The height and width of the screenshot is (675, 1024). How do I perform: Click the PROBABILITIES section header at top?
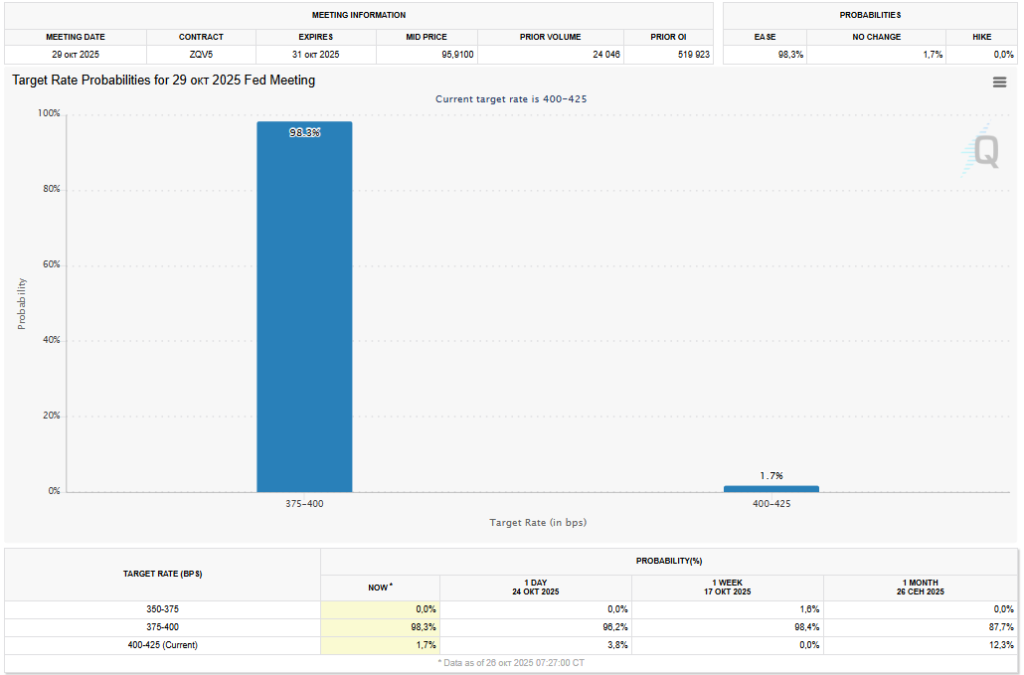pyautogui.click(x=869, y=16)
